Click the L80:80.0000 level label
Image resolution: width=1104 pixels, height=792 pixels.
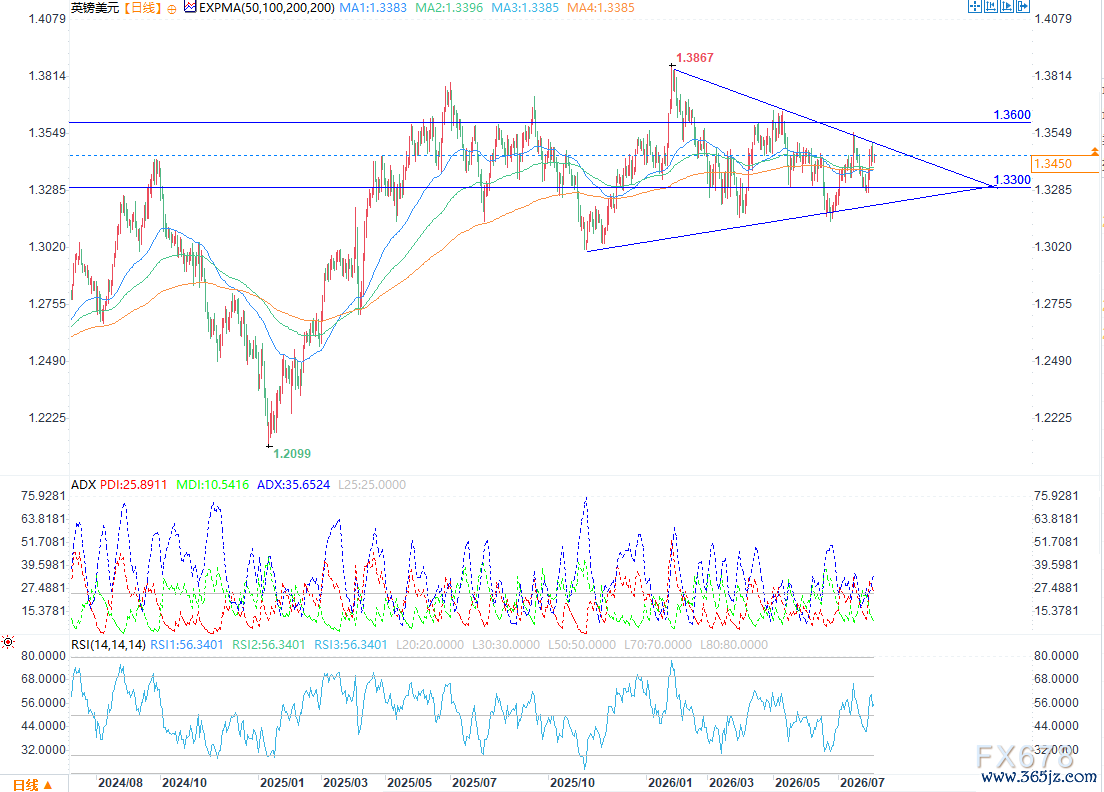734,644
